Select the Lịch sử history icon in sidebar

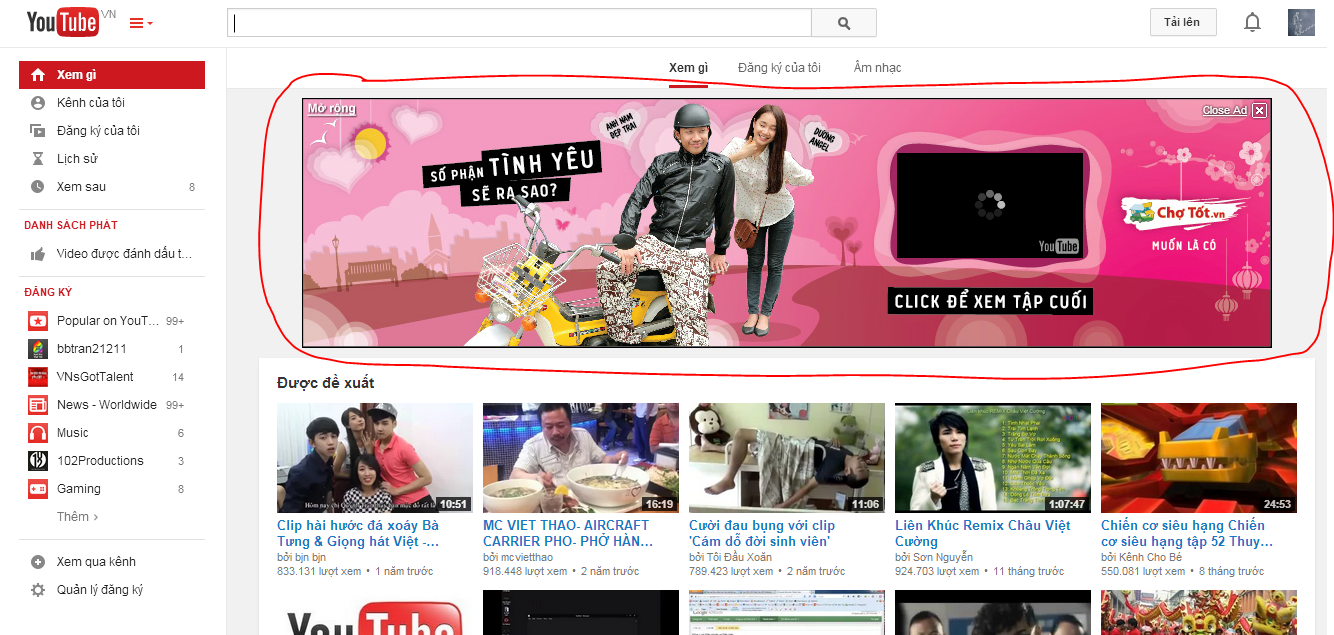36,158
